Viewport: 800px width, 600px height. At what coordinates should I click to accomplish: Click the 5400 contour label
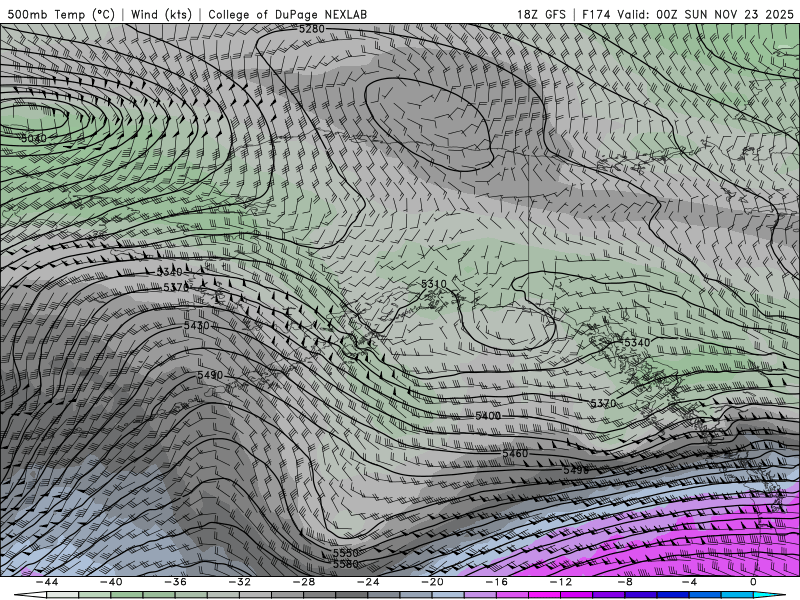click(x=488, y=416)
